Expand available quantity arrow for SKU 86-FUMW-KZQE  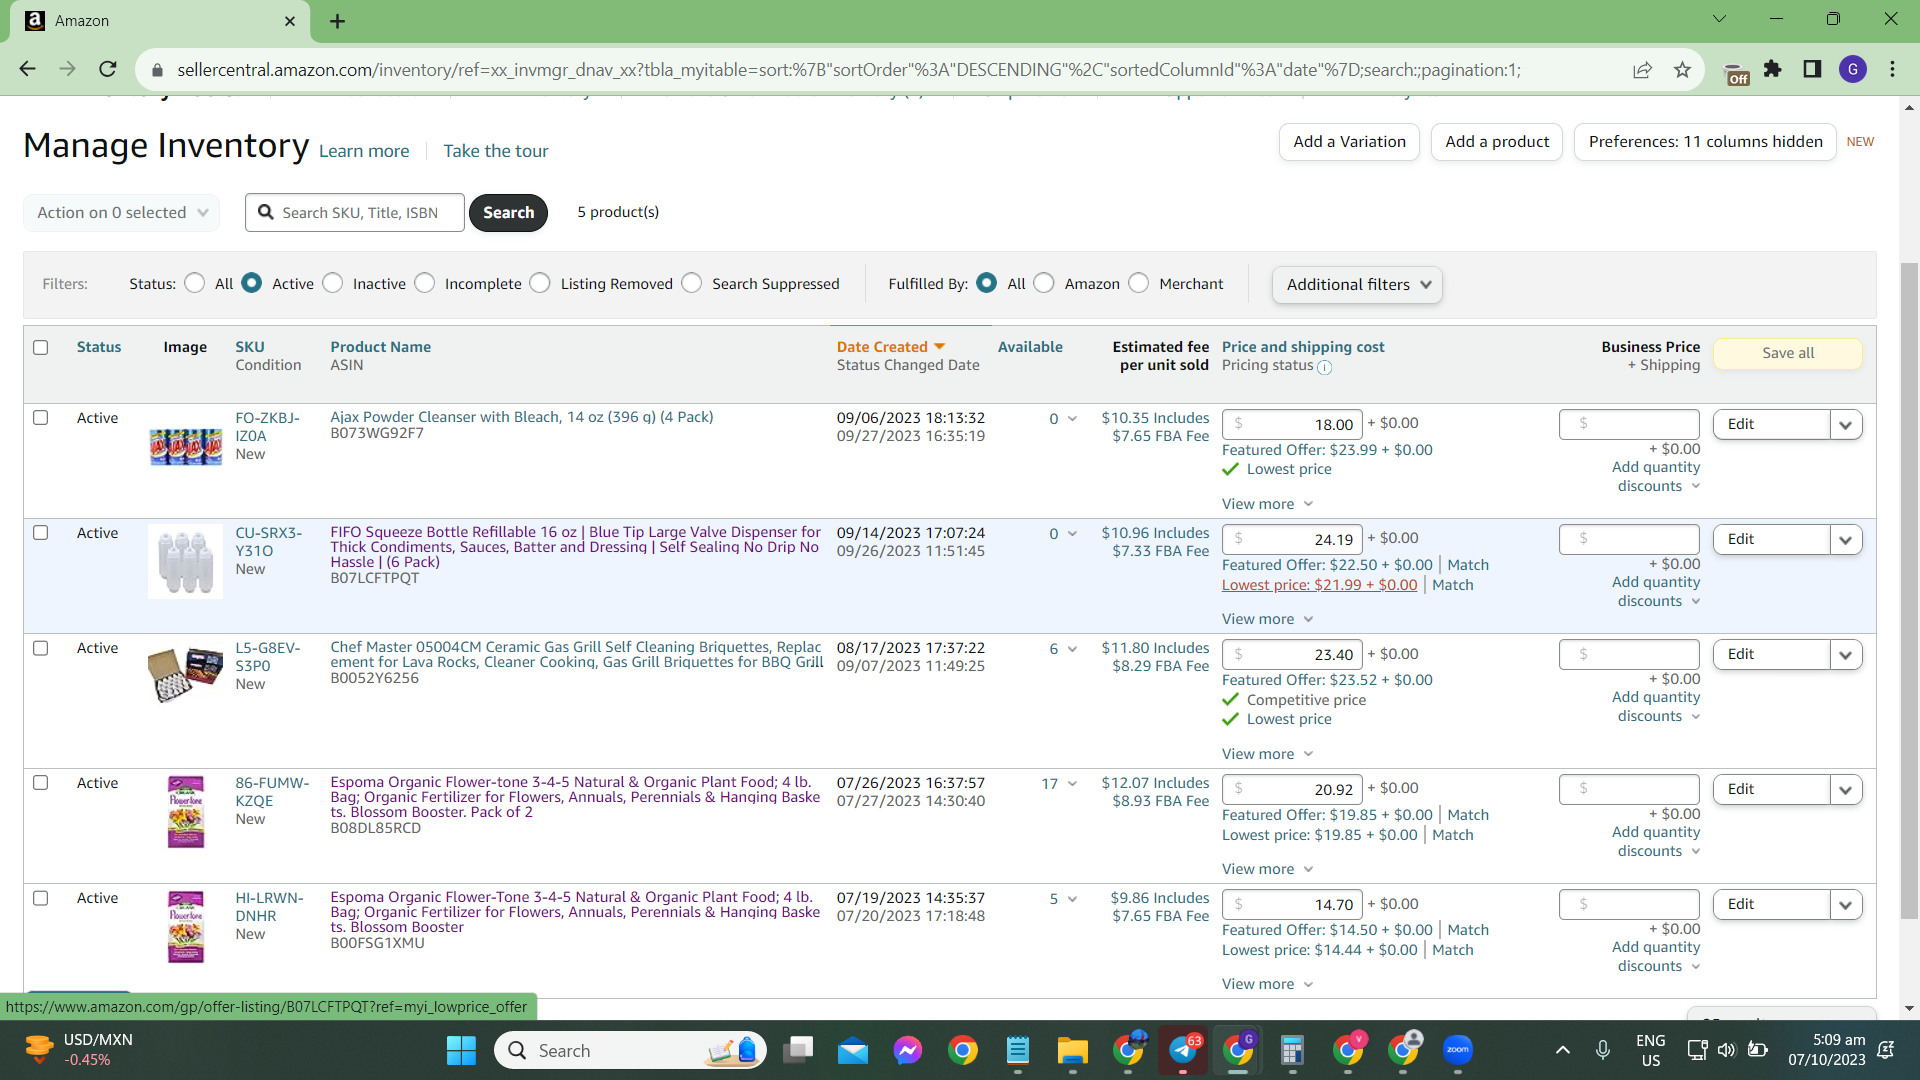pyautogui.click(x=1072, y=784)
